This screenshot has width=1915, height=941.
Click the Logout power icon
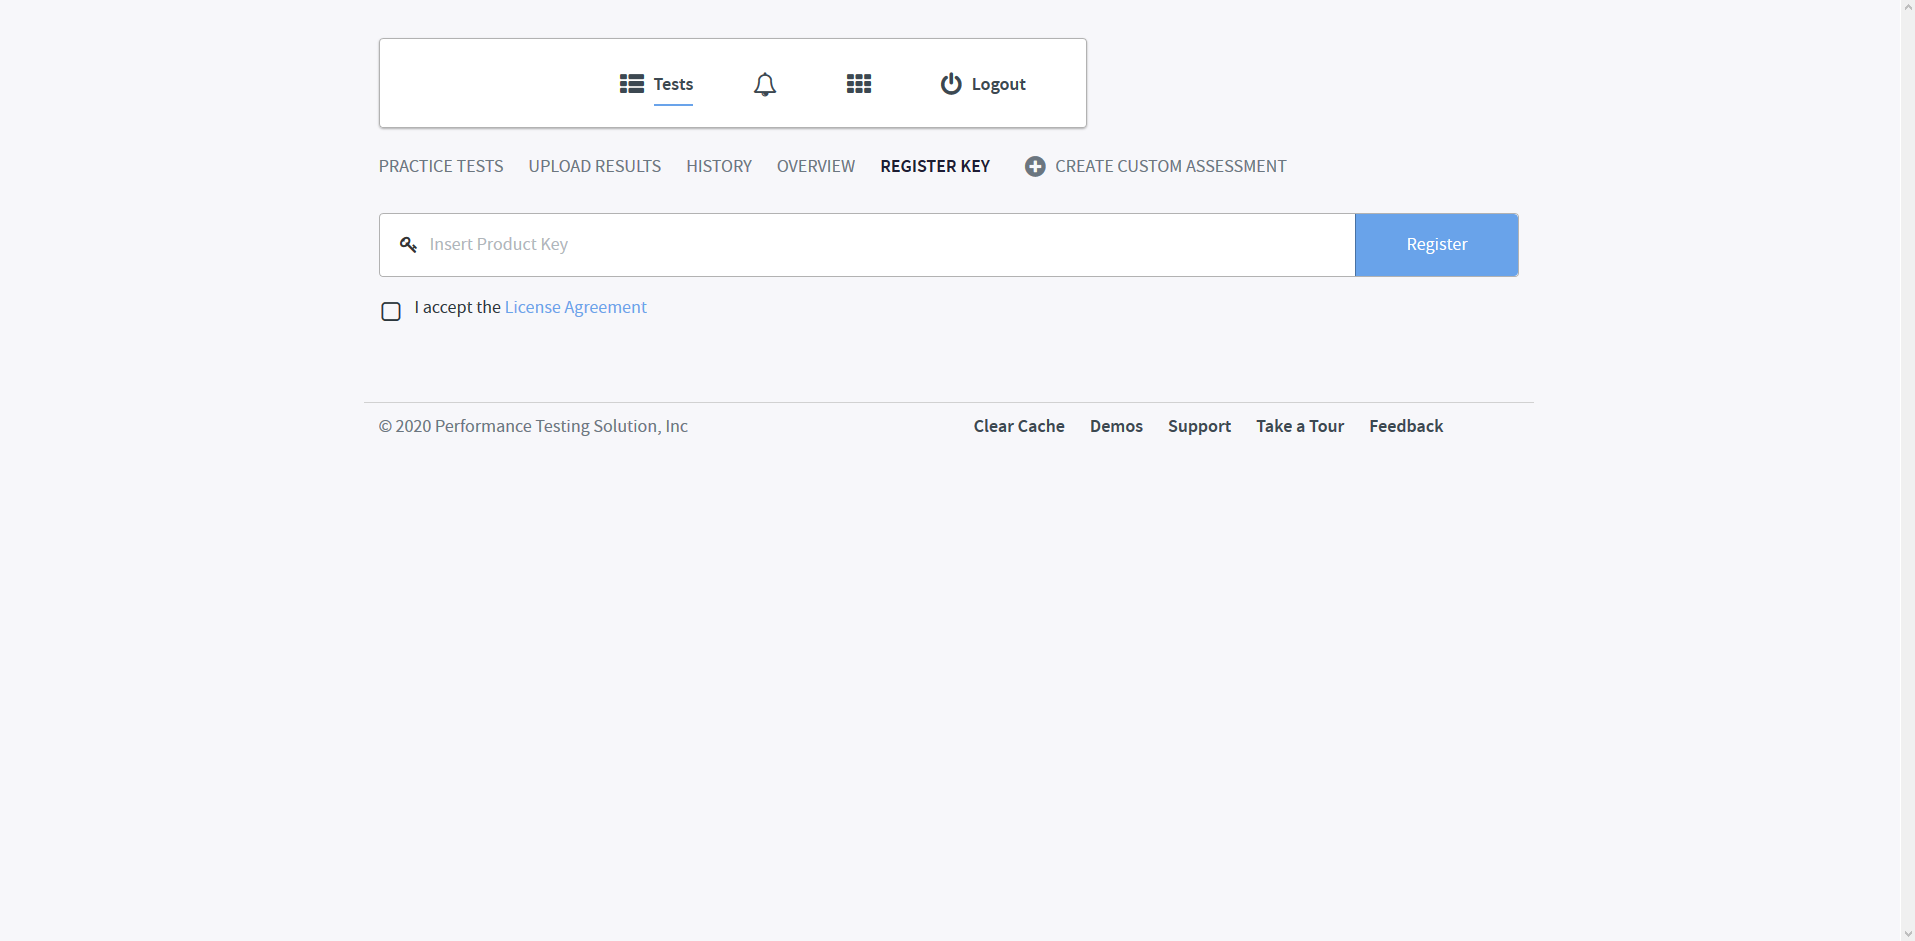pos(951,84)
